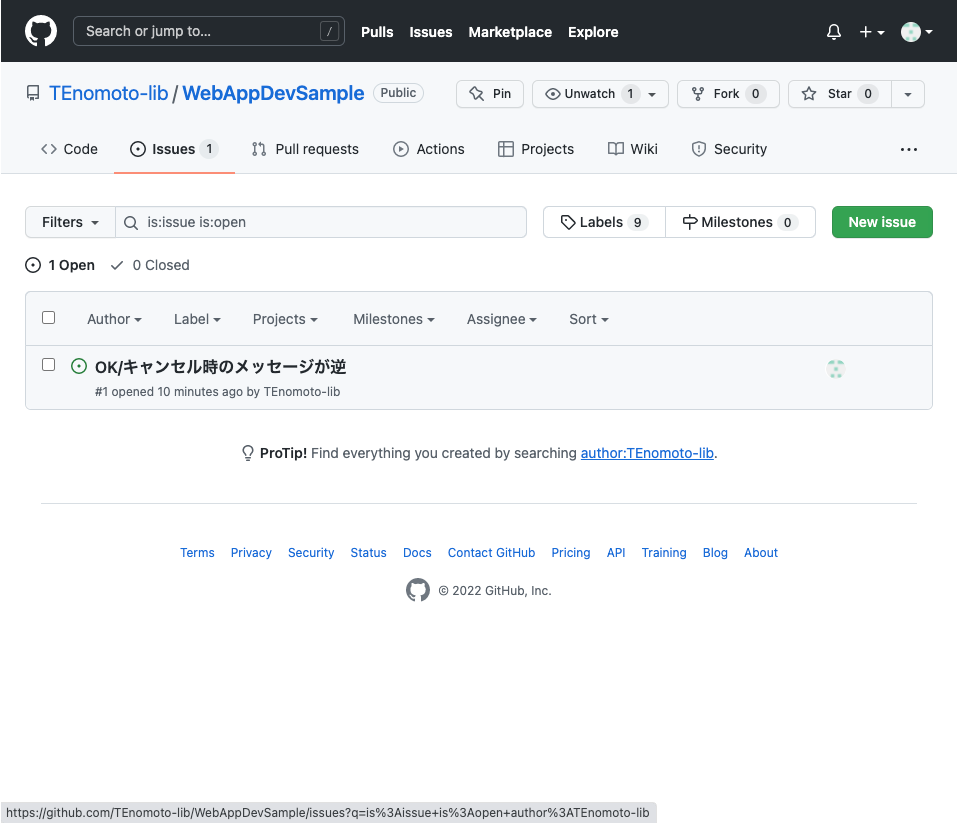Expand the Sort dropdown
The image size is (957, 824).
[x=589, y=319]
